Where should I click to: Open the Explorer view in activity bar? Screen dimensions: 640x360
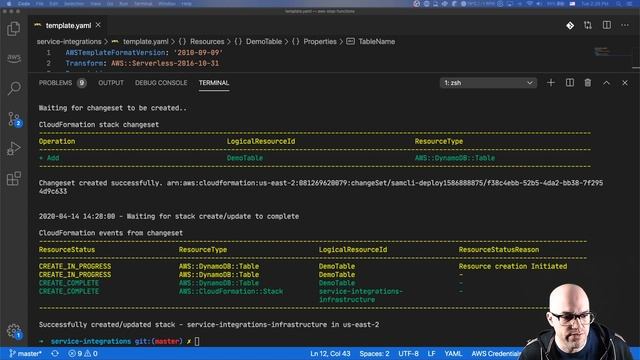tap(13, 29)
